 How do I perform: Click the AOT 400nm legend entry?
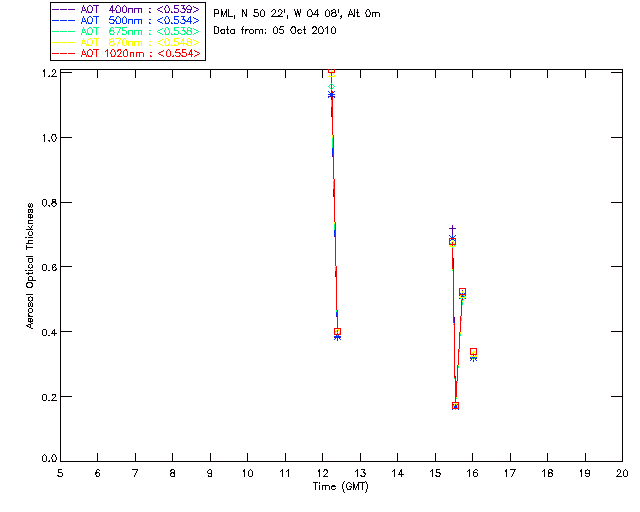coord(126,9)
